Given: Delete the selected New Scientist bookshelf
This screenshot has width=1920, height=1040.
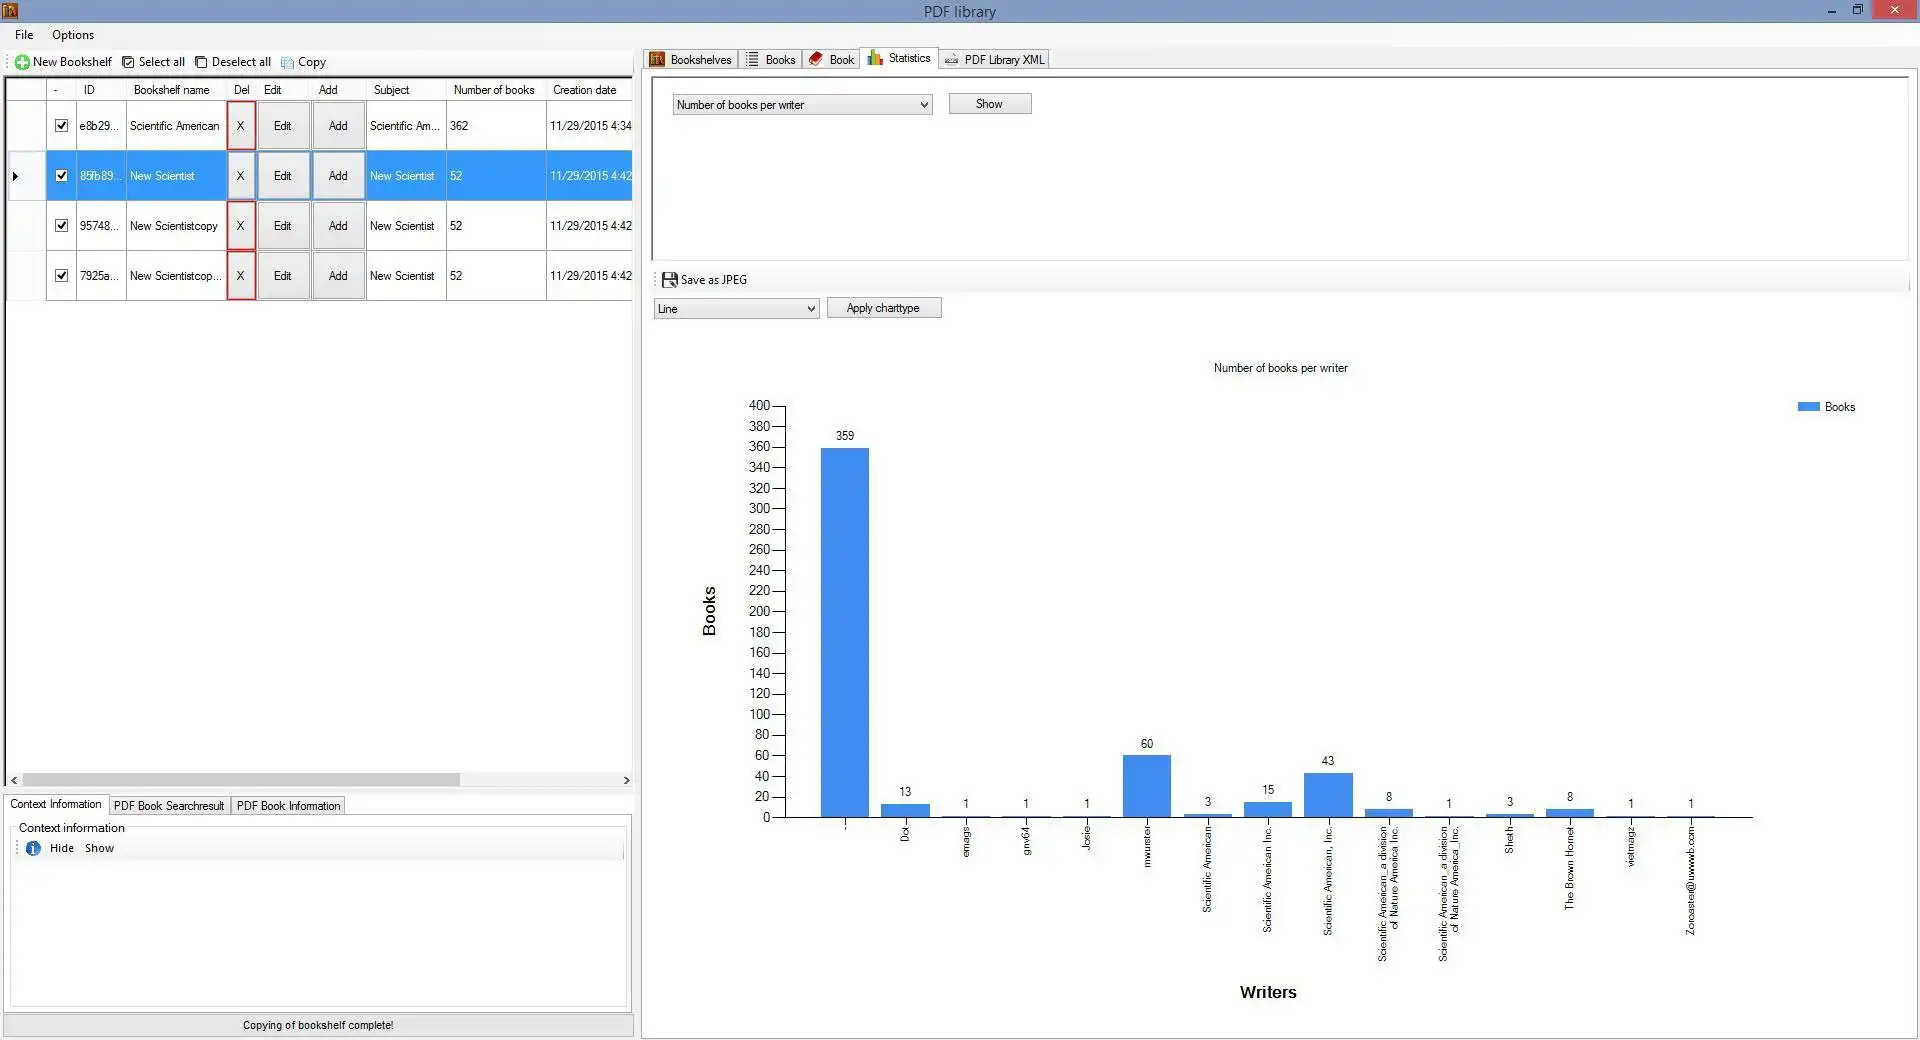Looking at the screenshot, I should tap(241, 176).
